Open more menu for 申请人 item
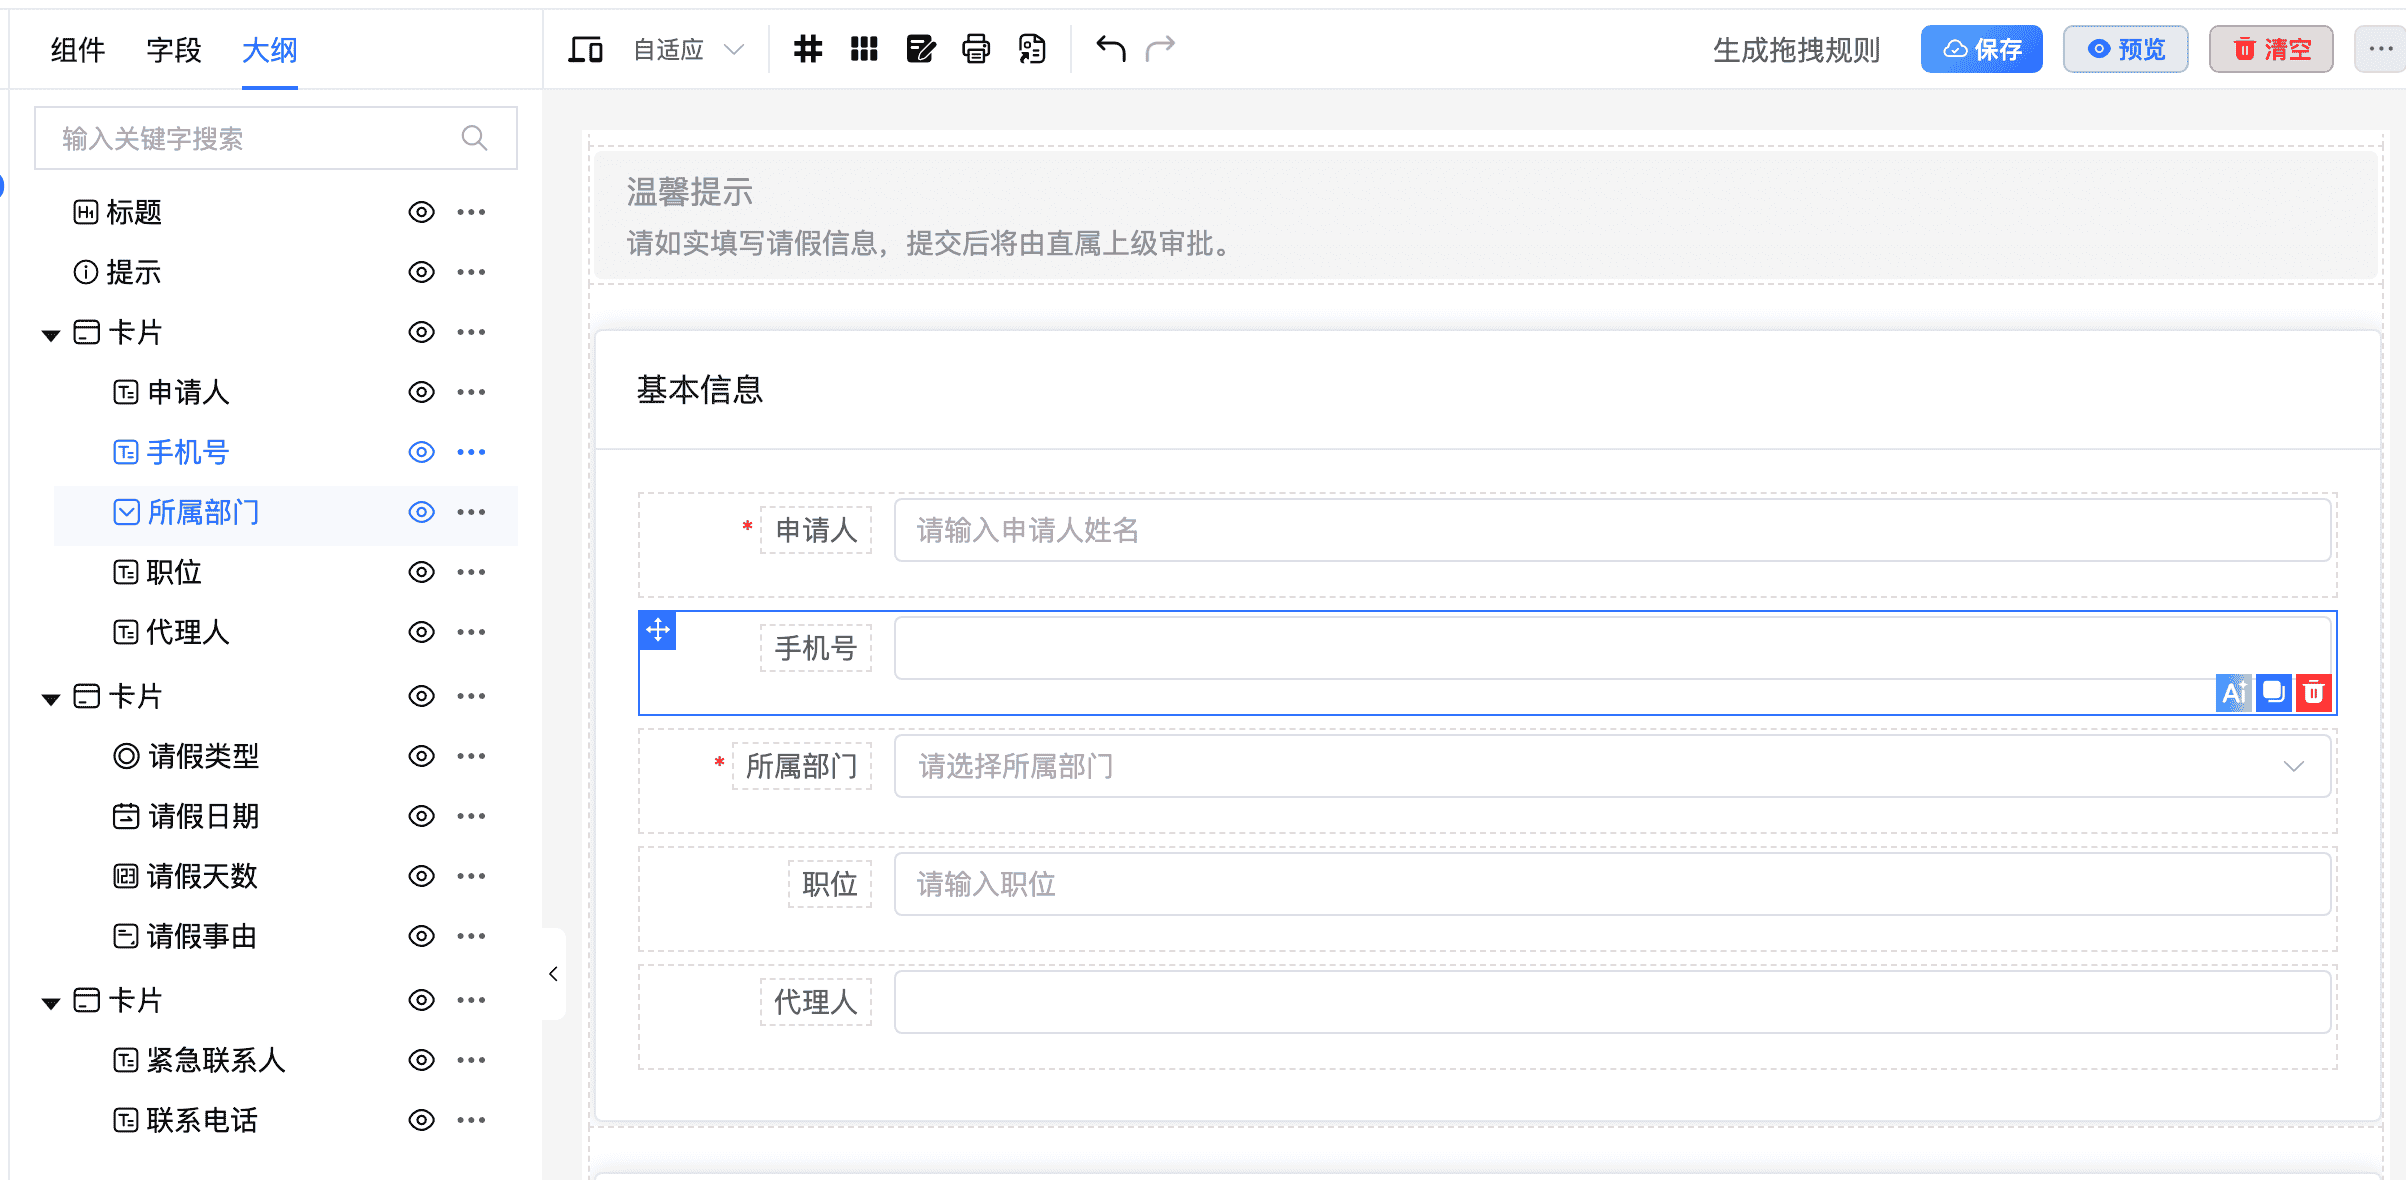The width and height of the screenshot is (2406, 1180). (x=471, y=392)
